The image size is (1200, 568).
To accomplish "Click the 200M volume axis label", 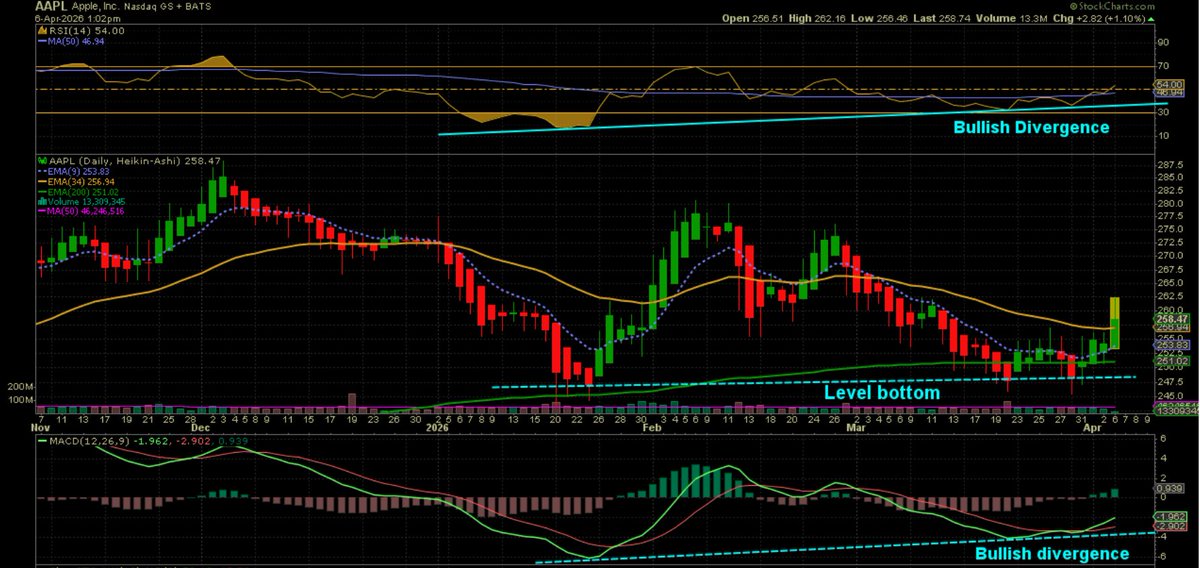I will click(21, 385).
